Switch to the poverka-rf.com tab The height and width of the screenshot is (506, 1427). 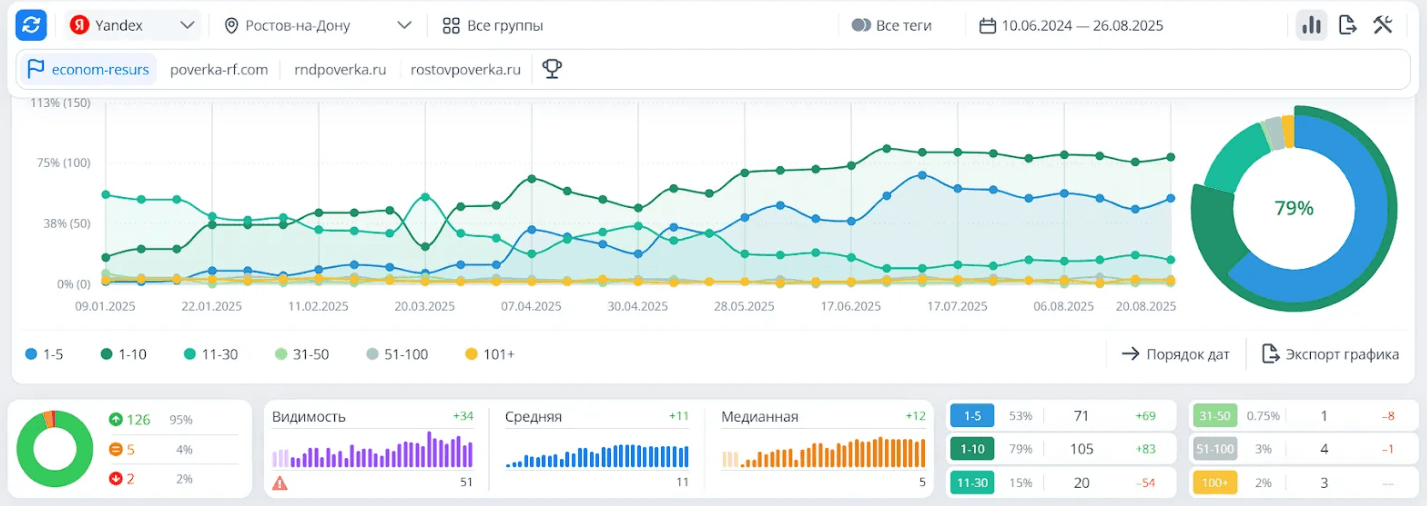pos(219,70)
